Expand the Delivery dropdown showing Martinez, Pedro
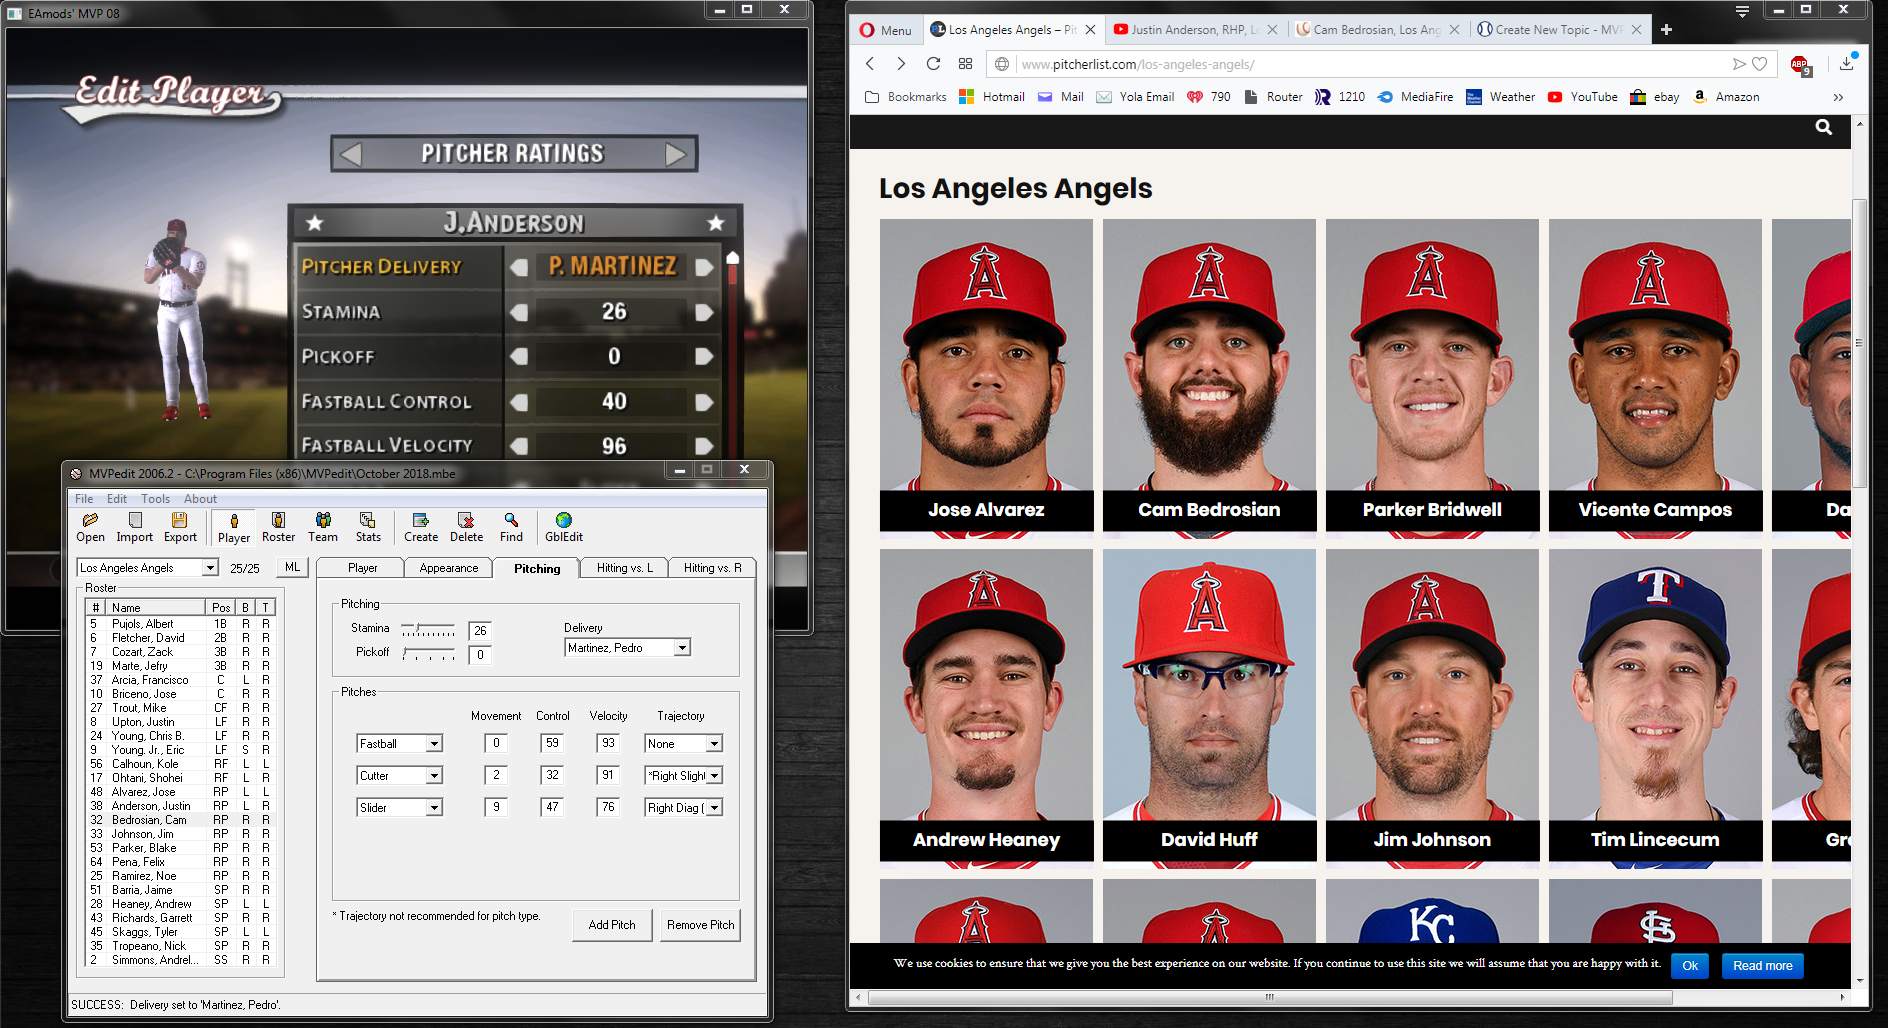Screen dimensions: 1888x1028 [x=682, y=648]
